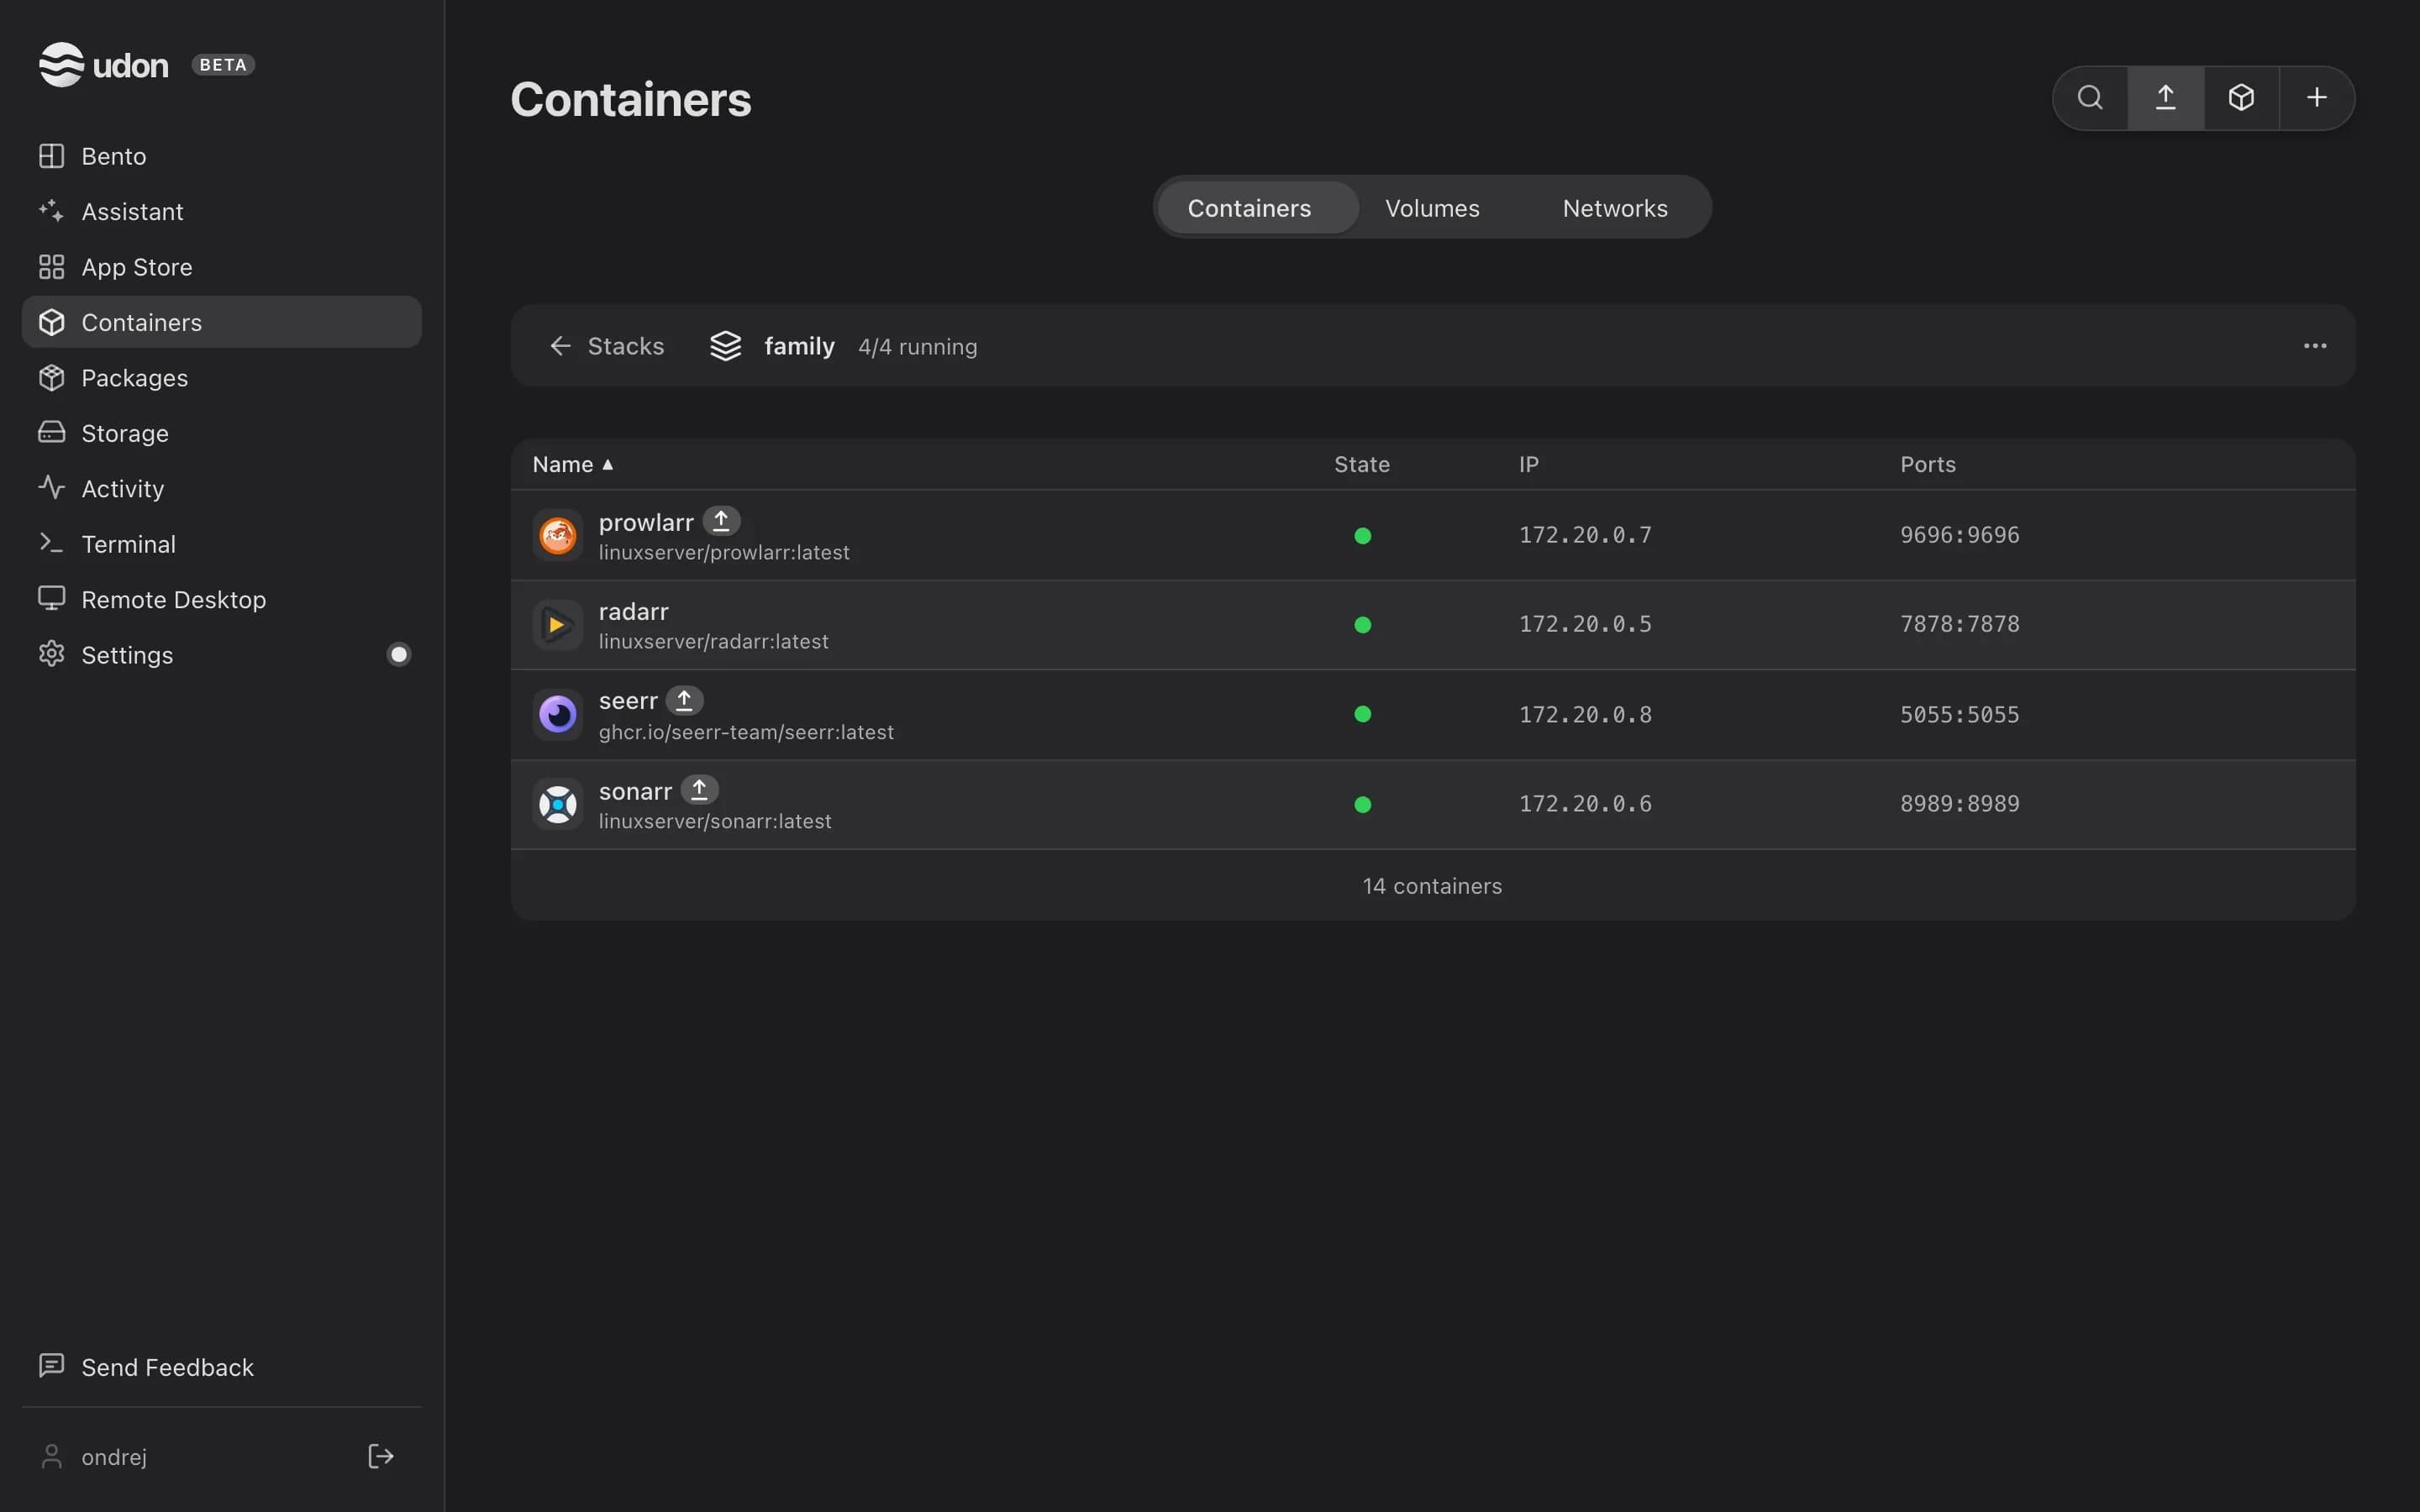Open the seerr container name
2420x1512 pixels.
628,701
